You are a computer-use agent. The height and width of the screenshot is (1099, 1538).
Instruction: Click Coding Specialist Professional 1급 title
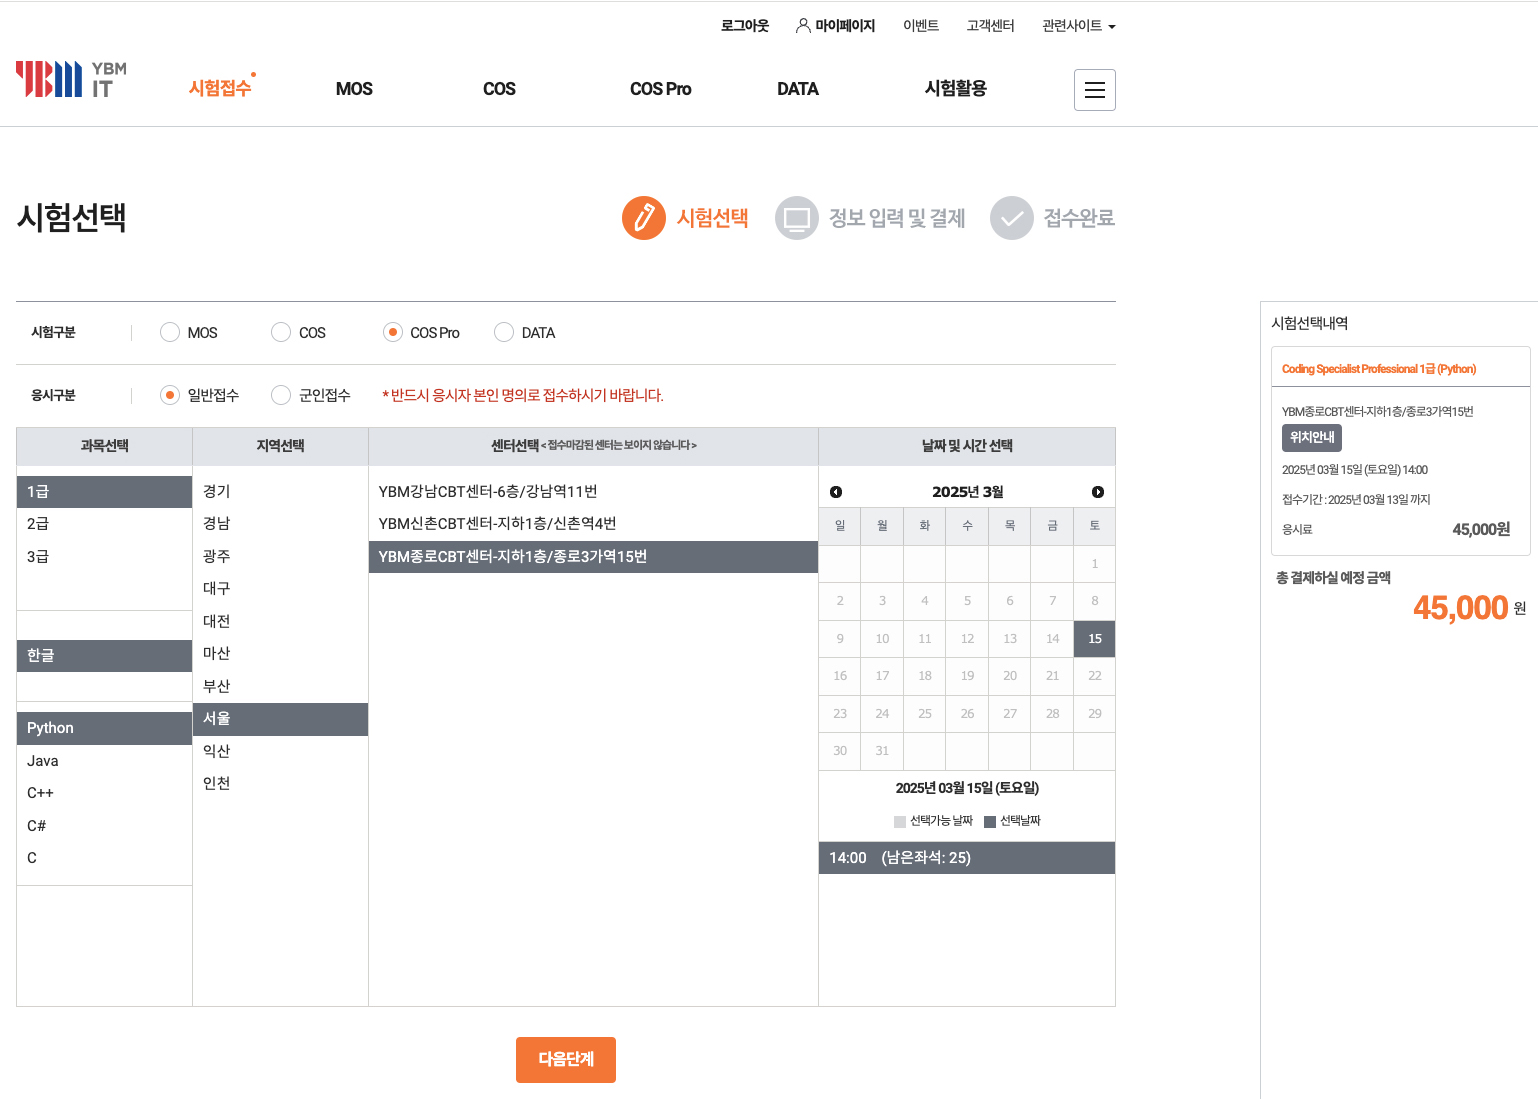[x=1379, y=369]
